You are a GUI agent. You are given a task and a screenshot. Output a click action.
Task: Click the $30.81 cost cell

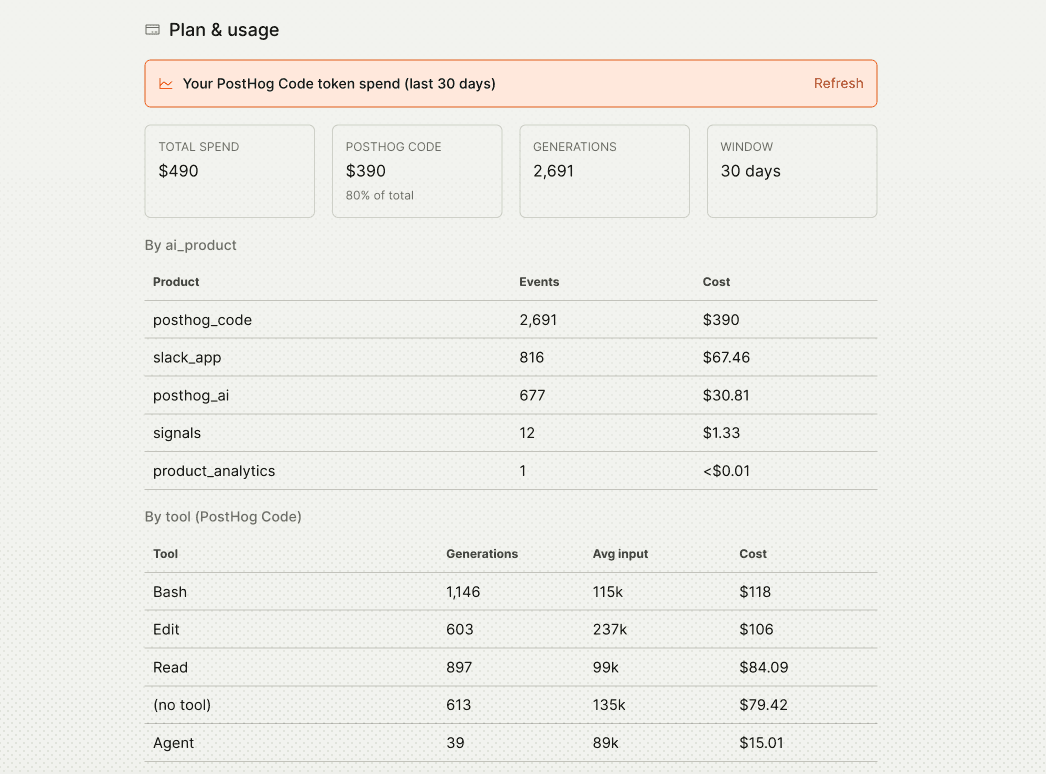[726, 395]
